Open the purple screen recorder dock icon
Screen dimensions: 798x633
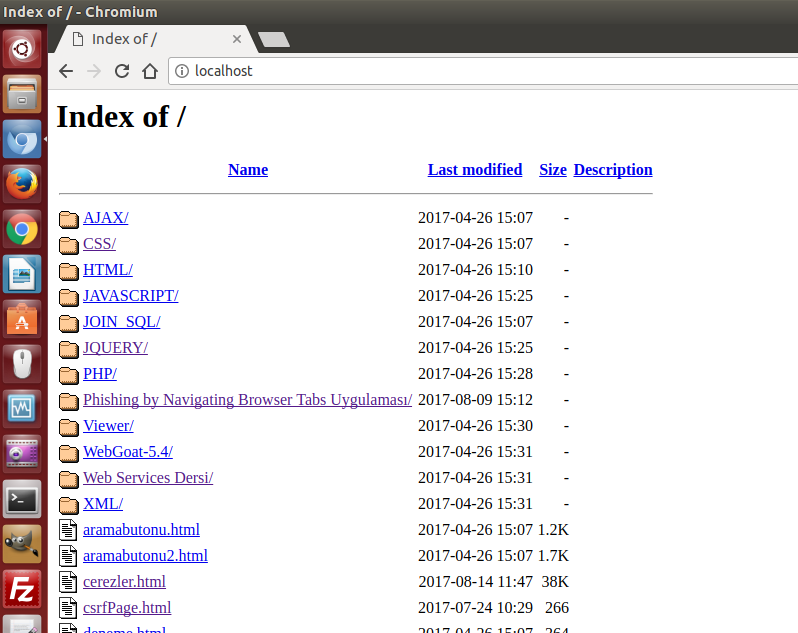22,454
